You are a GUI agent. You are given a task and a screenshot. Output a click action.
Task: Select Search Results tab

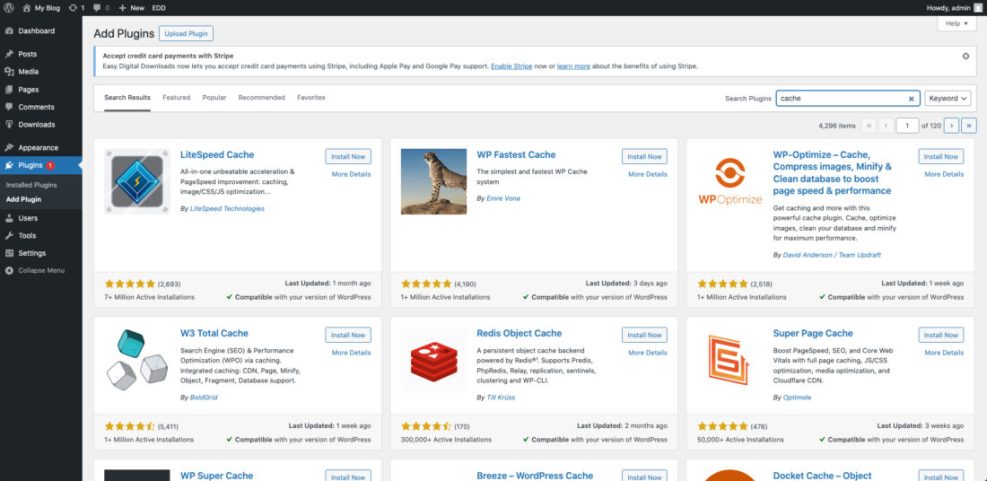click(127, 98)
